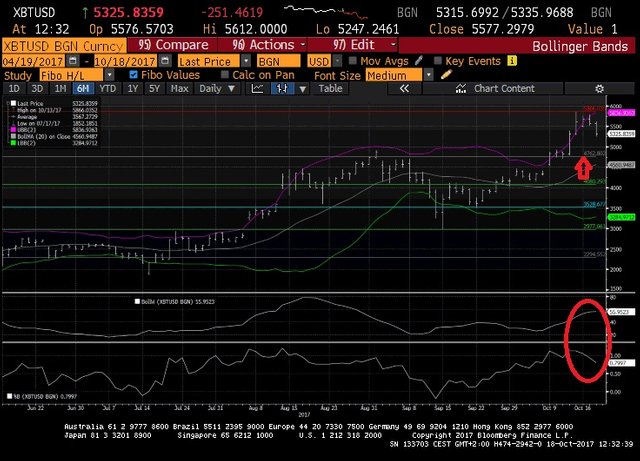Enable Calc on Pan checkbox
The width and height of the screenshot is (640, 461).
click(224, 75)
